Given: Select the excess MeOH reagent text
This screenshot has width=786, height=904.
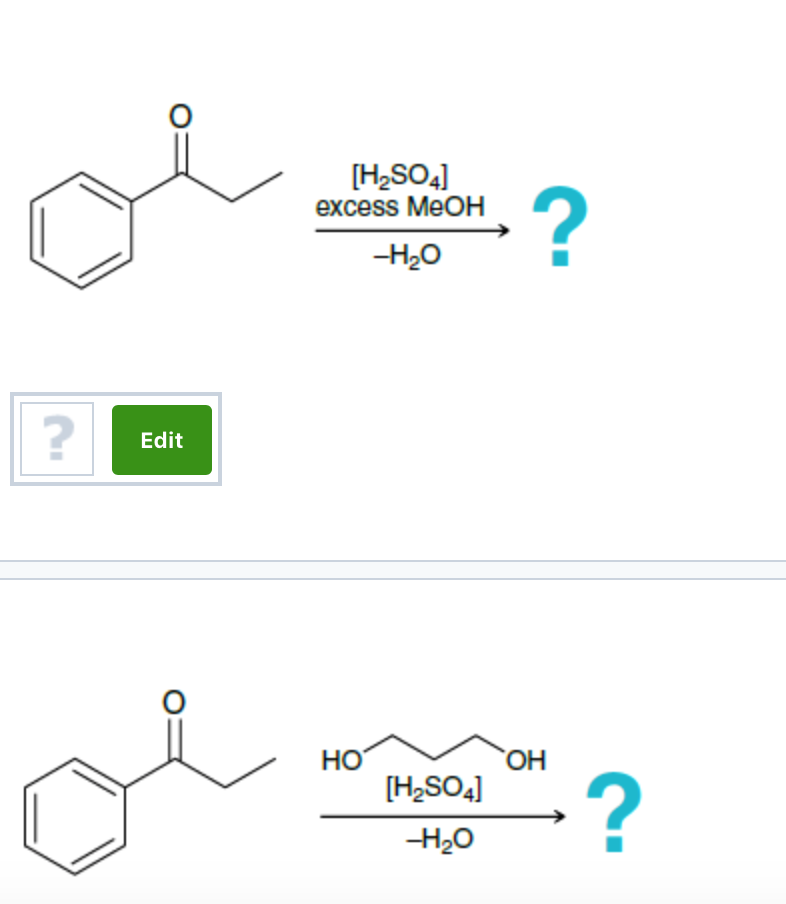Looking at the screenshot, I should click(x=399, y=207).
